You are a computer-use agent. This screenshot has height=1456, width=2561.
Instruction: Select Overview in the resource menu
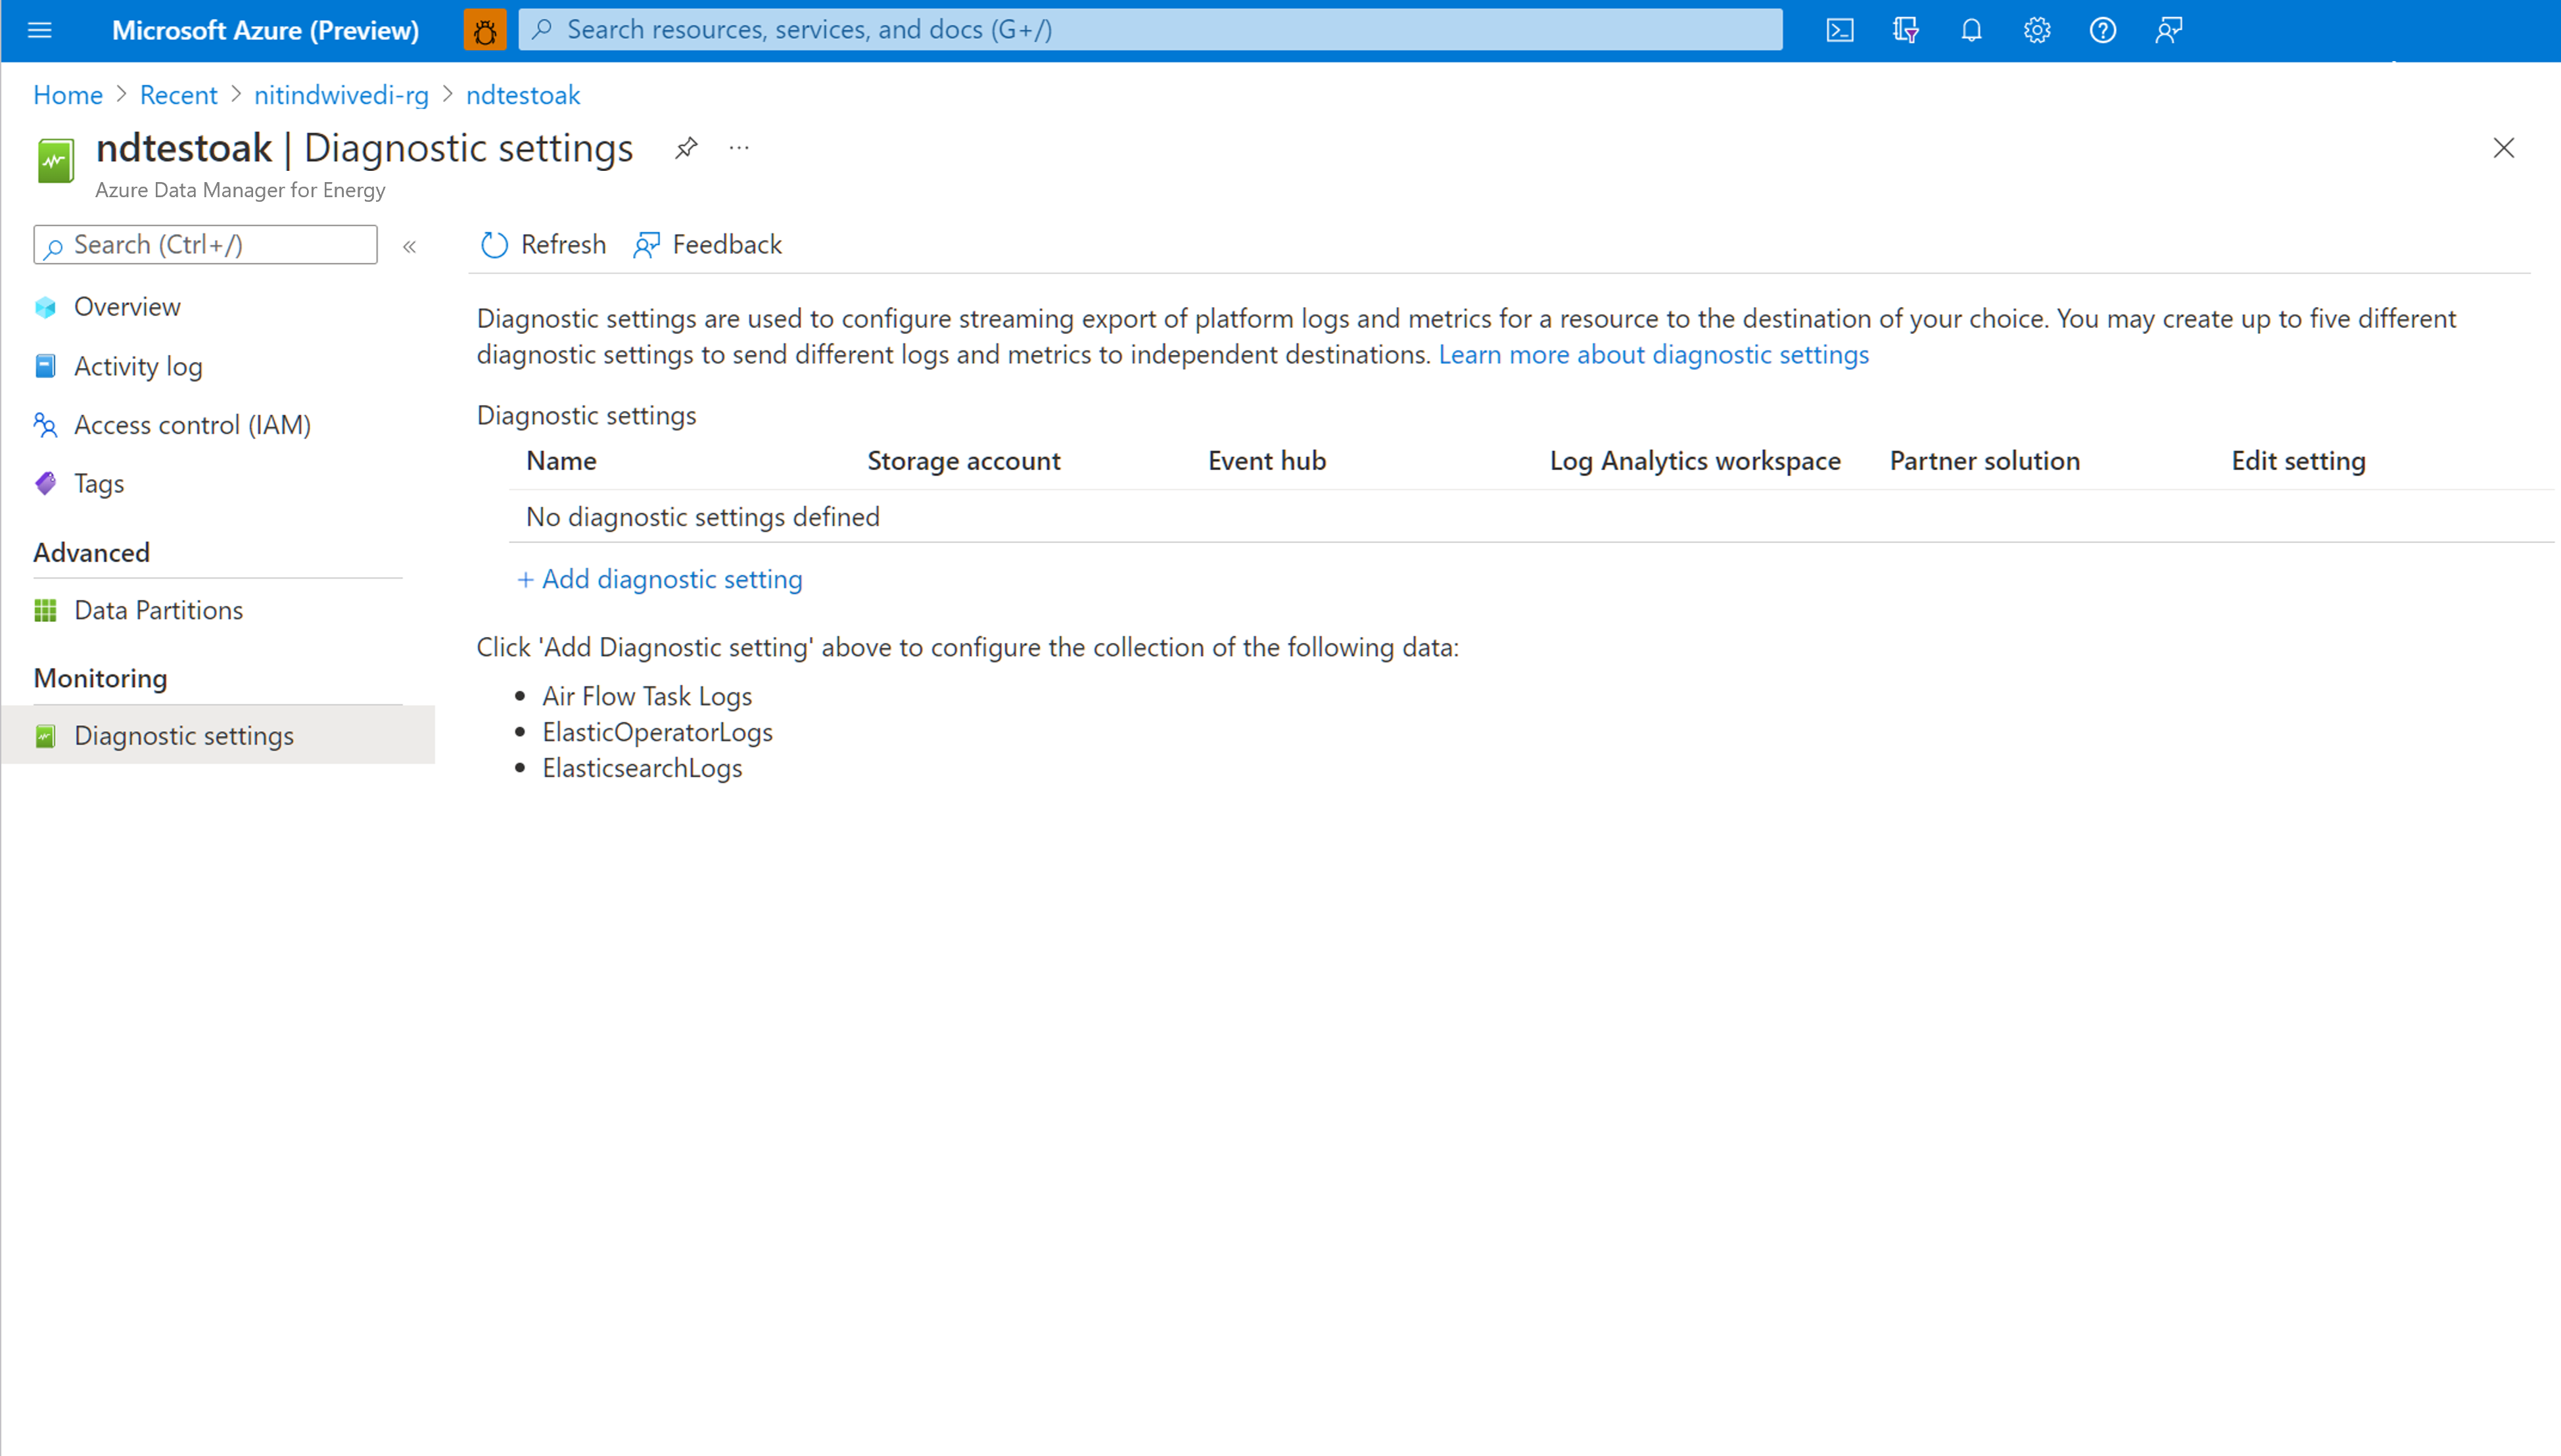point(127,307)
